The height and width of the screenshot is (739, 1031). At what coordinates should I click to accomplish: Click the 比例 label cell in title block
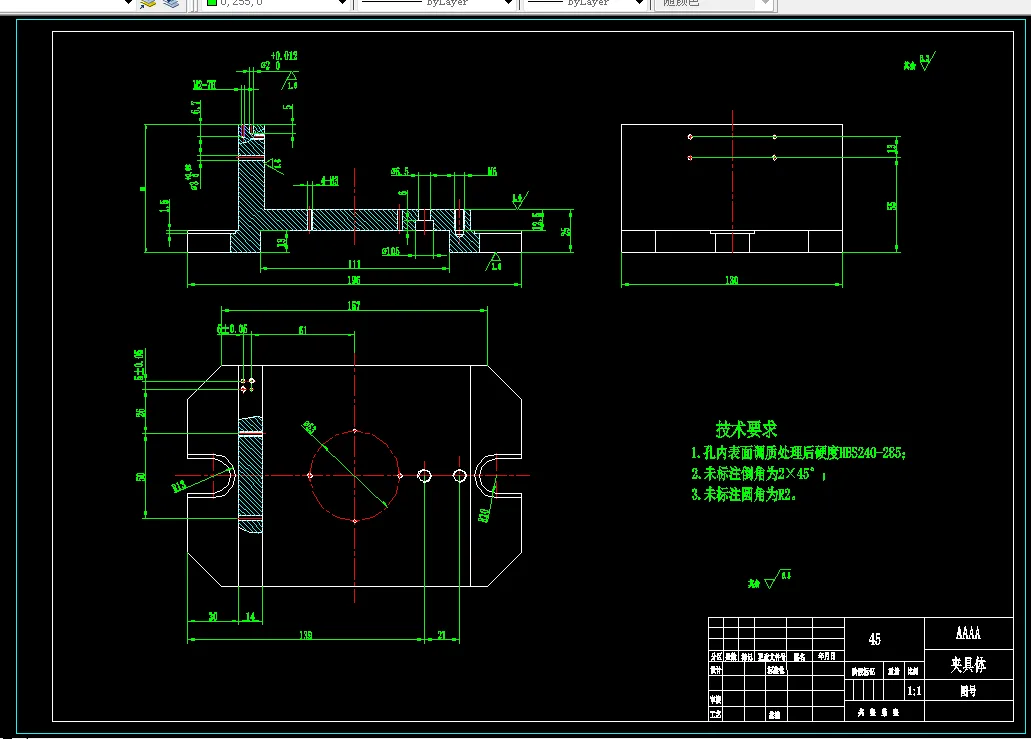[913, 671]
